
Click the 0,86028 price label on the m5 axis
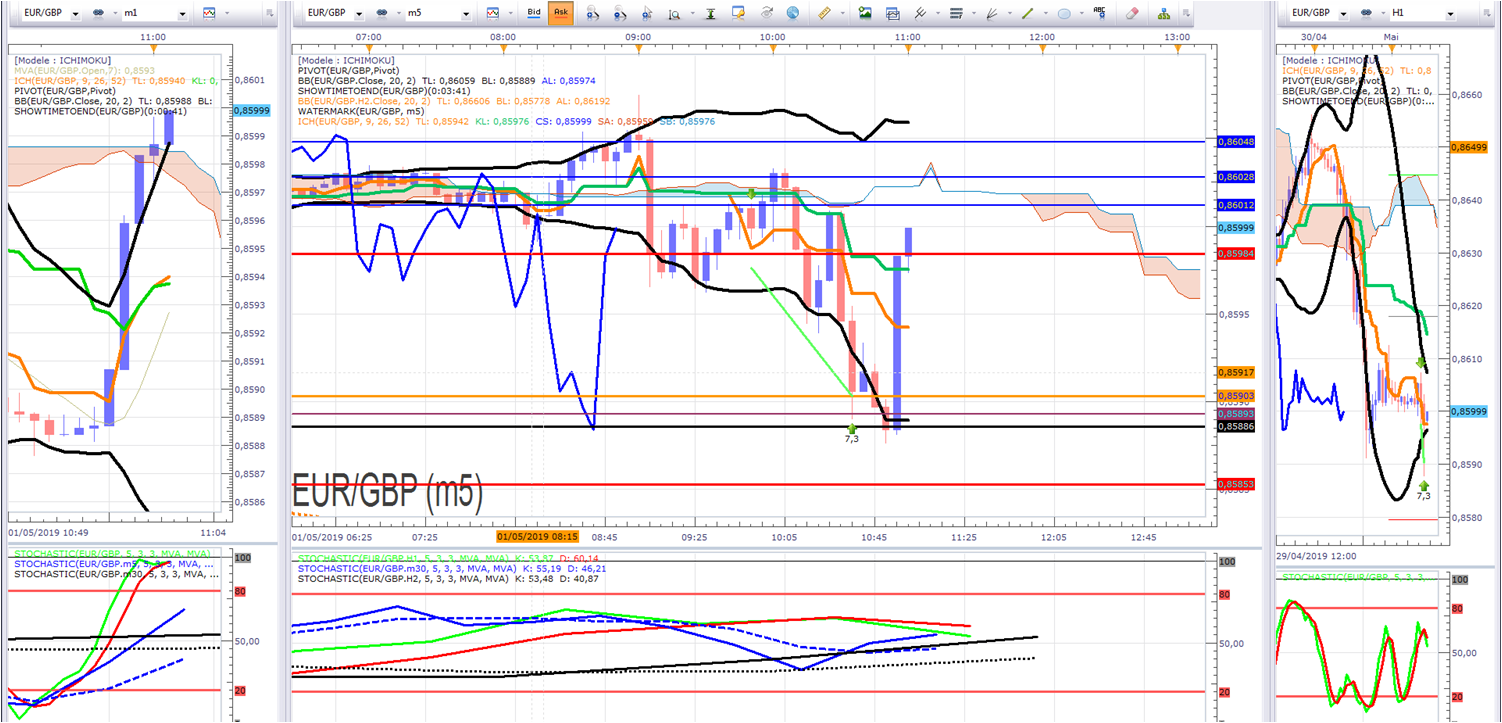point(1236,177)
